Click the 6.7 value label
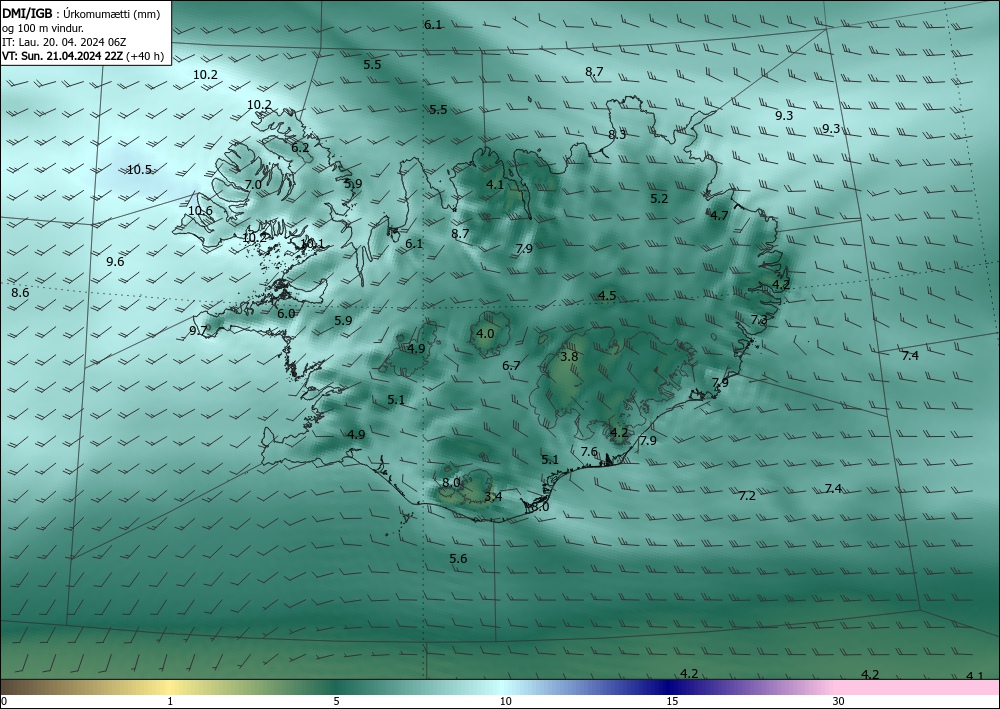 coord(511,365)
